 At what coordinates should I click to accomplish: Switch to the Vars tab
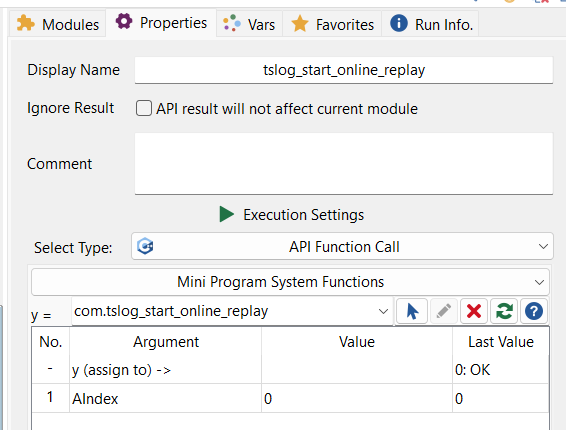pos(249,24)
